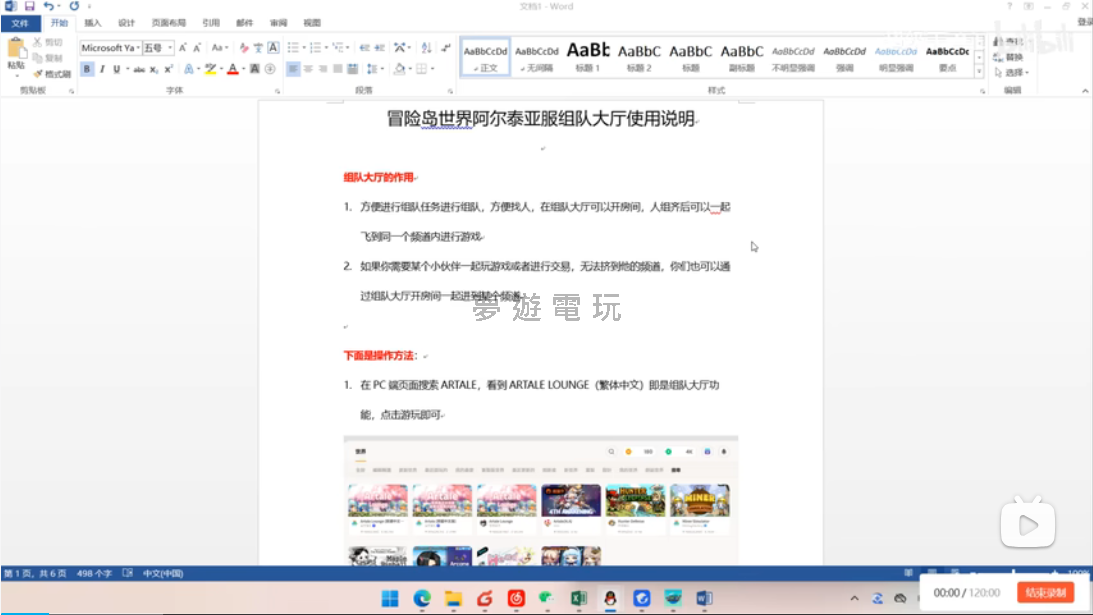This screenshot has height=615, width=1093.
Task: Click the Format Painter brush icon
Action: click(x=38, y=74)
